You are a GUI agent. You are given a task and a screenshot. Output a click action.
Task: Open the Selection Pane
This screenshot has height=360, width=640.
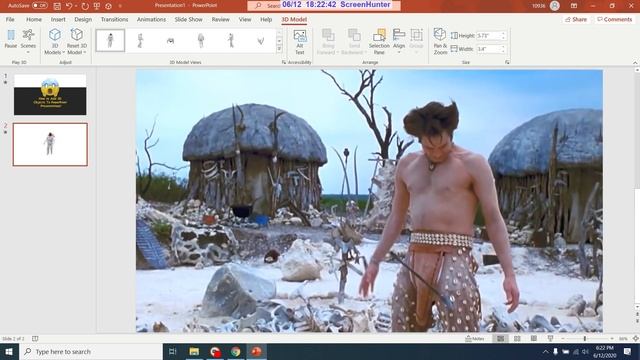tap(379, 42)
